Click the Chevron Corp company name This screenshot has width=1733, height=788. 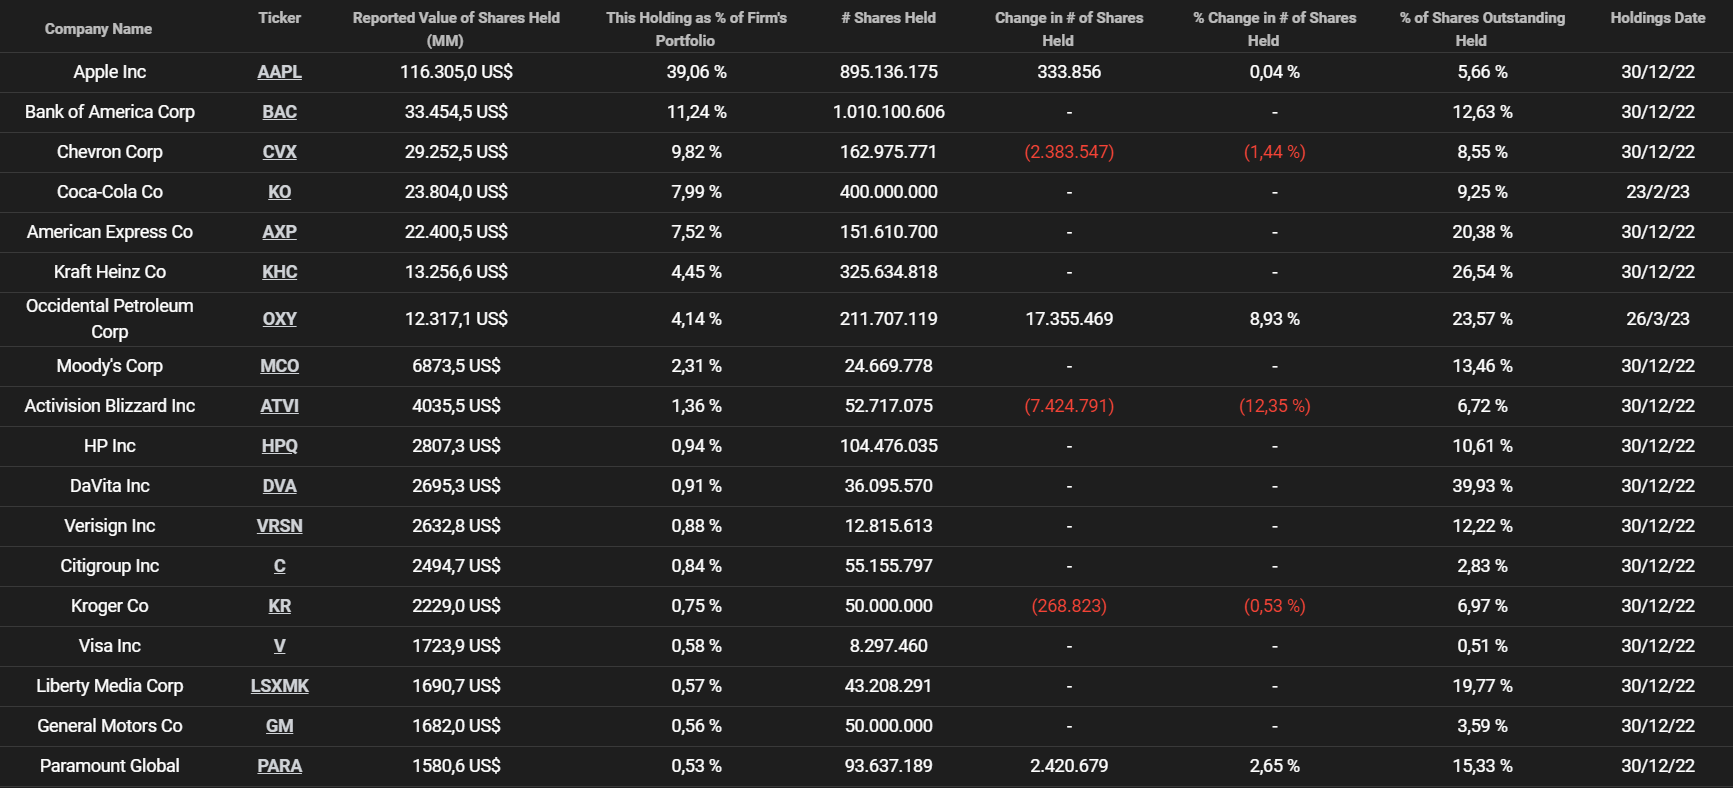click(x=110, y=152)
